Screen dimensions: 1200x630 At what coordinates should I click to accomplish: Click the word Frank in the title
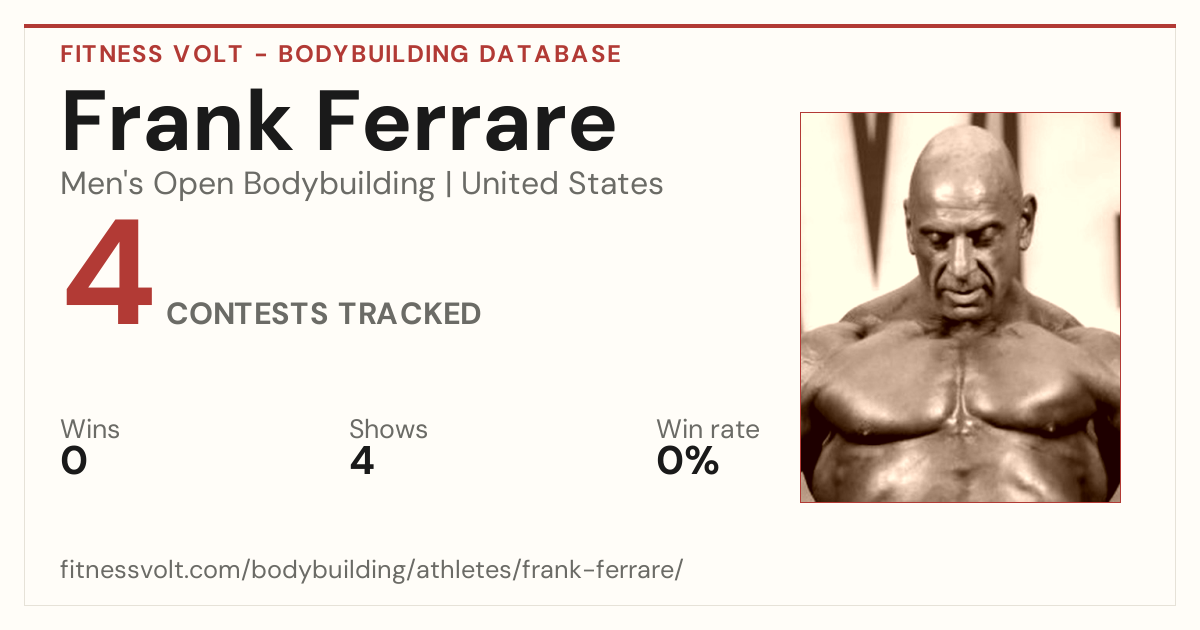(178, 121)
